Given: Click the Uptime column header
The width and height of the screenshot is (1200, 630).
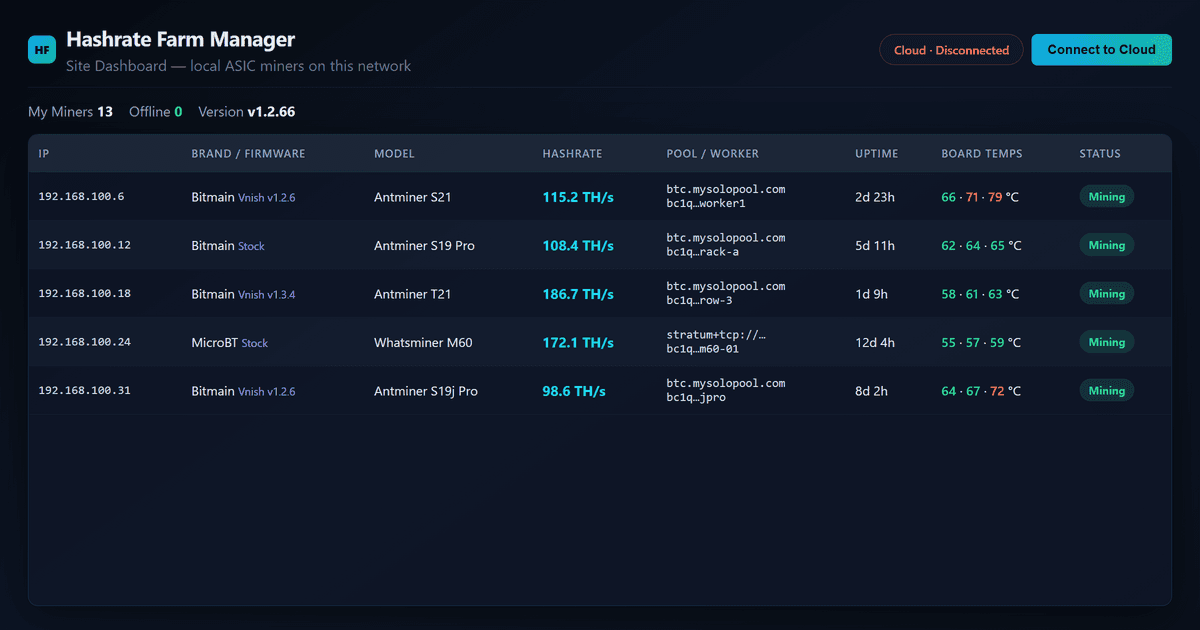Looking at the screenshot, I should pyautogui.click(x=877, y=154).
